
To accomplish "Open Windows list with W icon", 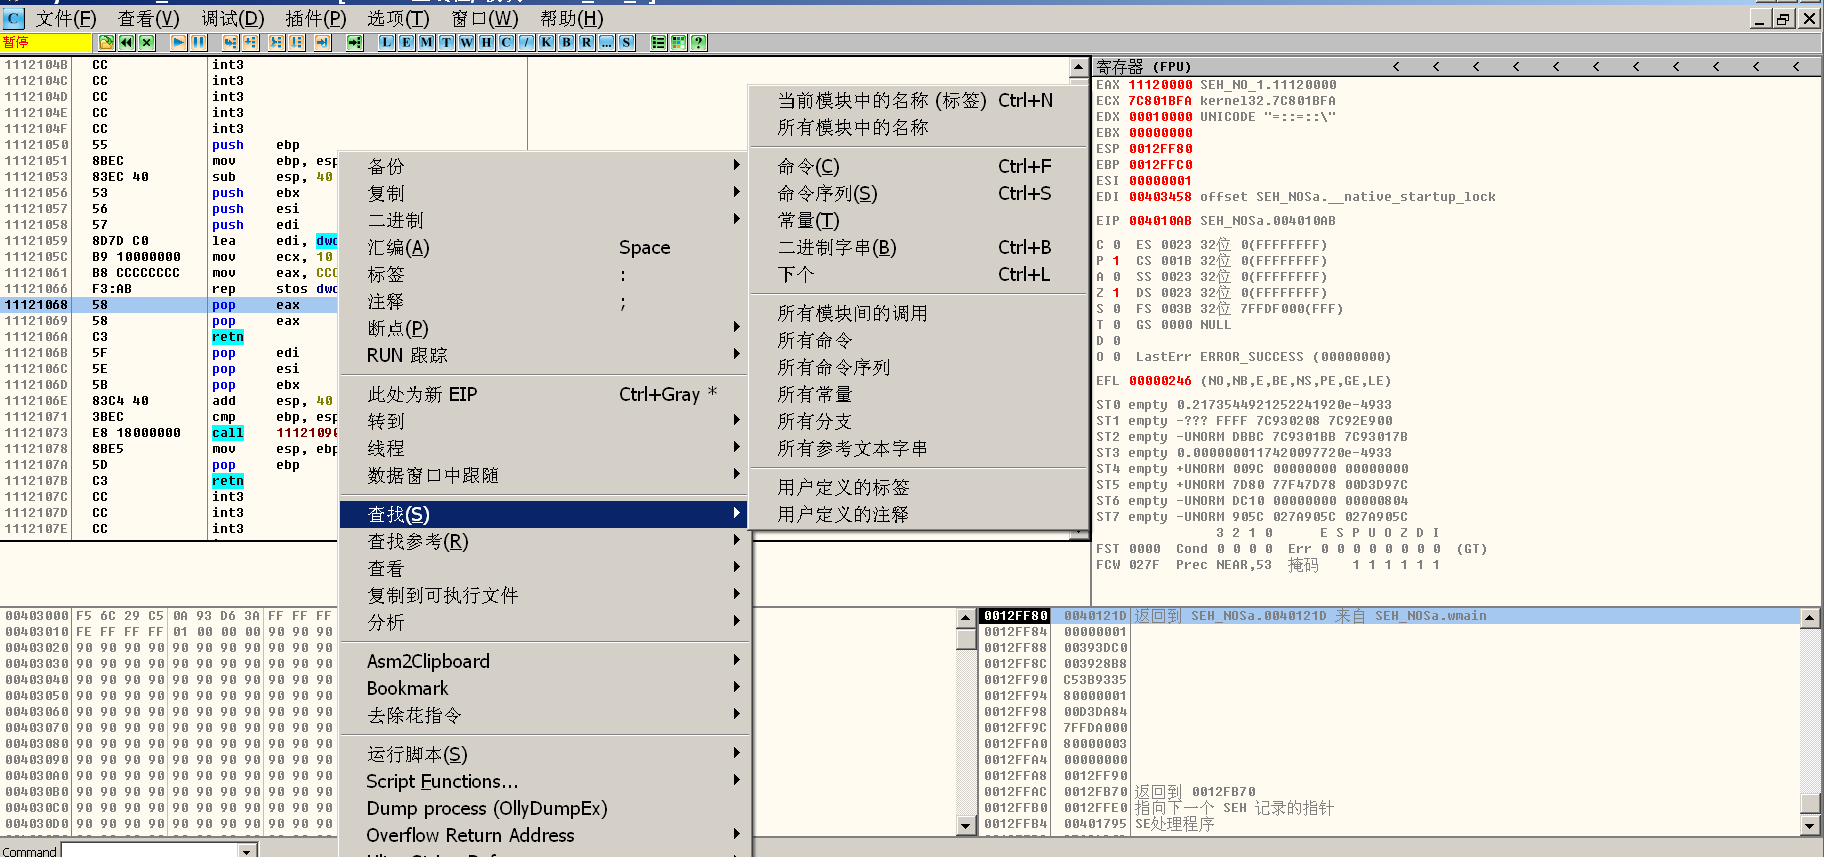I will [x=466, y=42].
